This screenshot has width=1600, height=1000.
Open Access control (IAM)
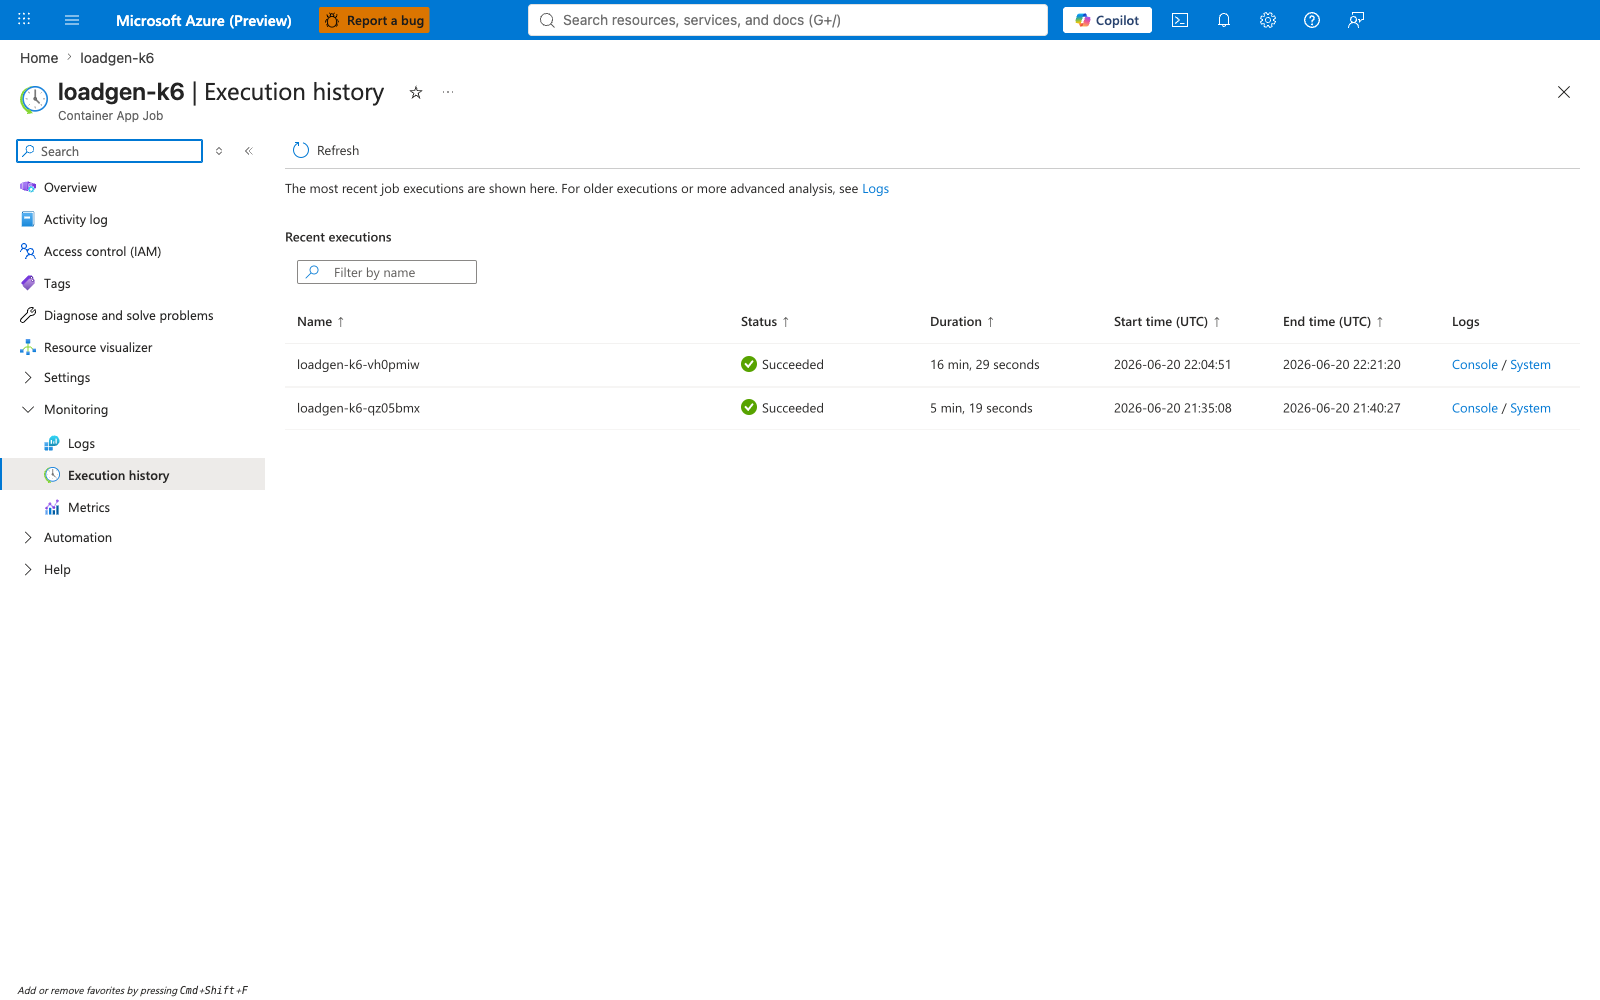click(x=102, y=251)
